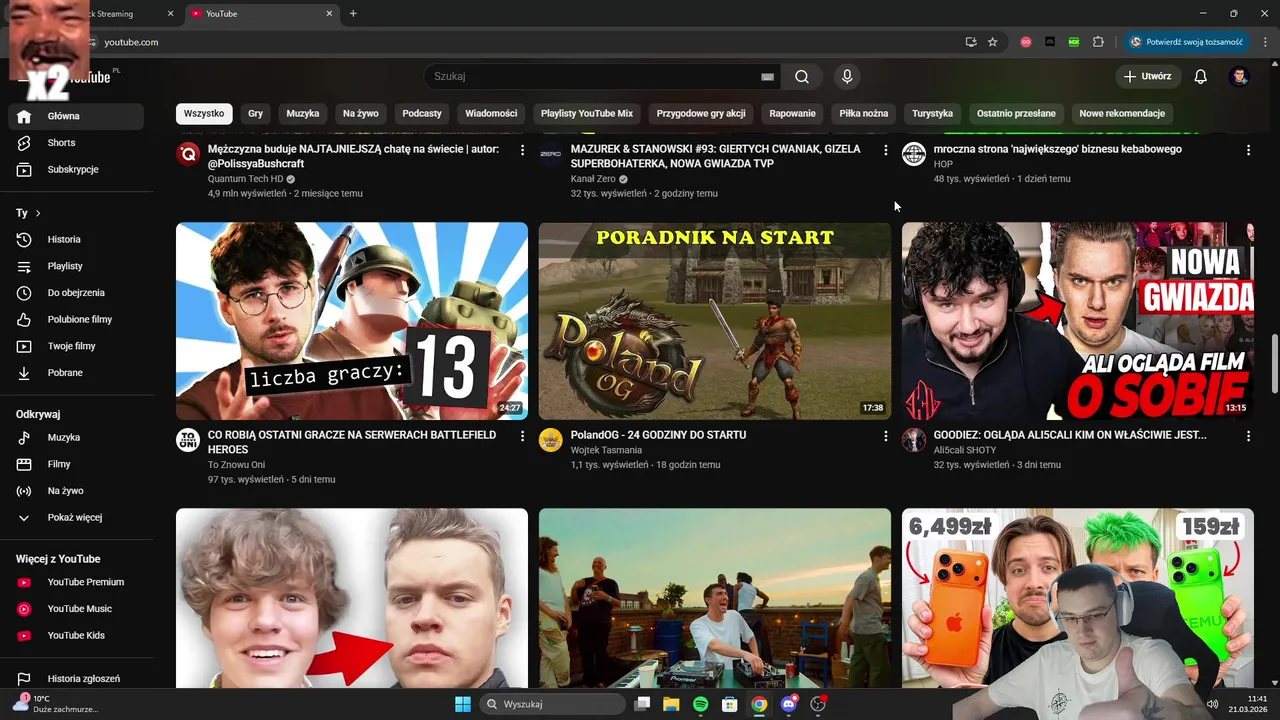Image resolution: width=1280 pixels, height=720 pixels.
Task: Click the YouTube search magnifier button
Action: 802,77
